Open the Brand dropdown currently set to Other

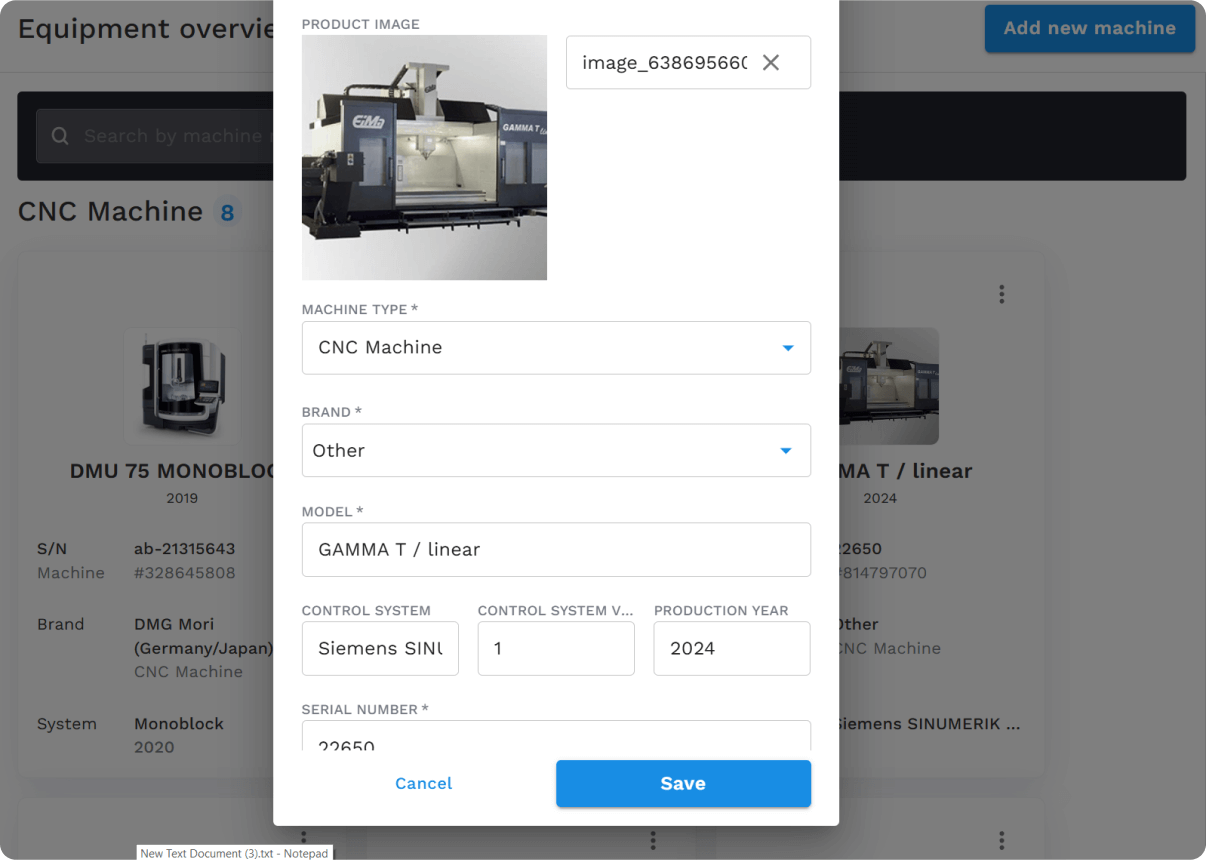pyautogui.click(x=556, y=450)
